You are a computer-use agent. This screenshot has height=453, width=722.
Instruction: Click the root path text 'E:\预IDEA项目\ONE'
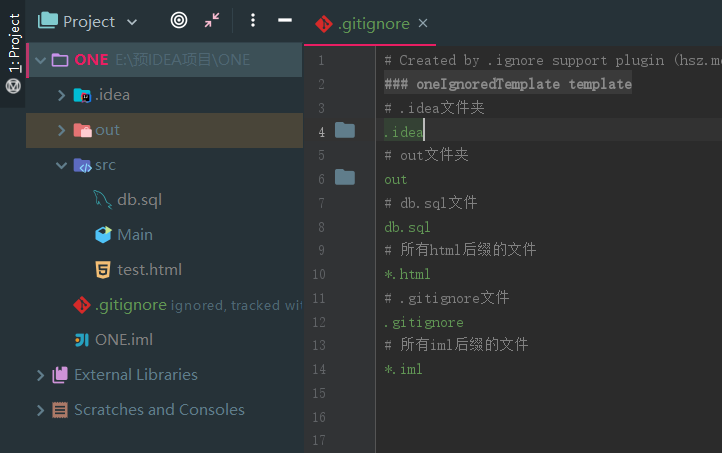[183, 60]
